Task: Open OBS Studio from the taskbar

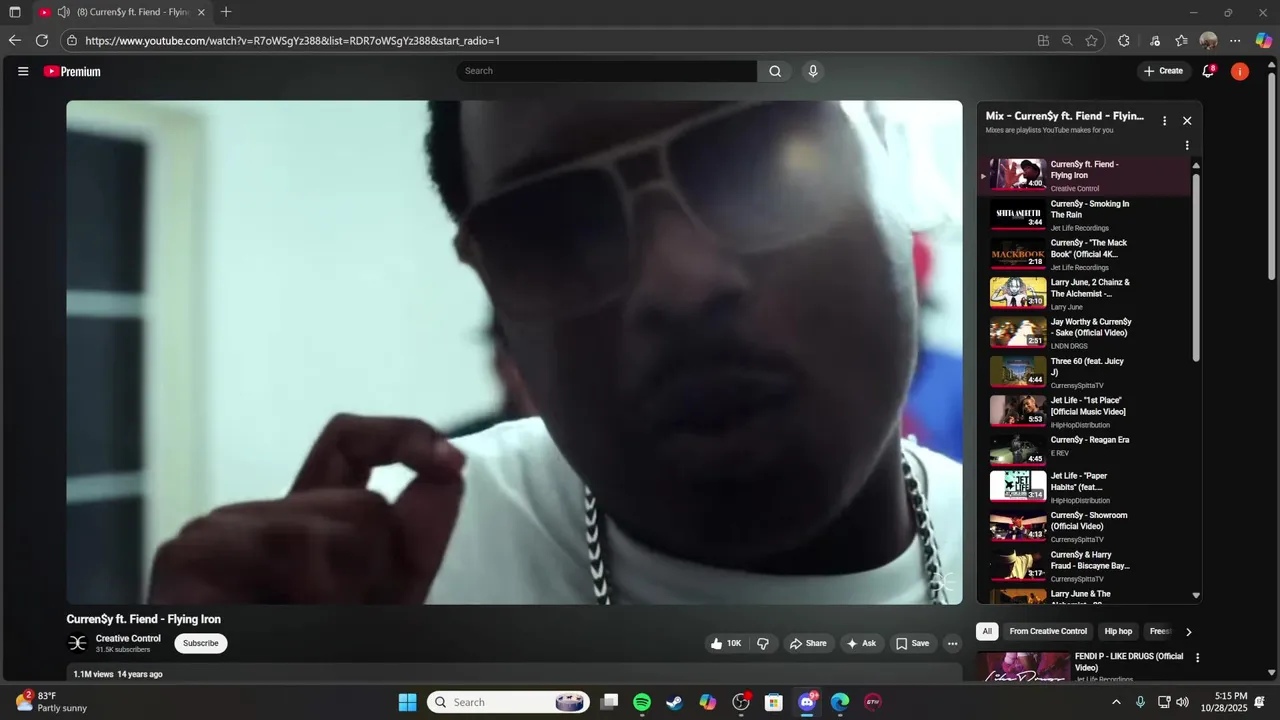Action: tap(741, 702)
